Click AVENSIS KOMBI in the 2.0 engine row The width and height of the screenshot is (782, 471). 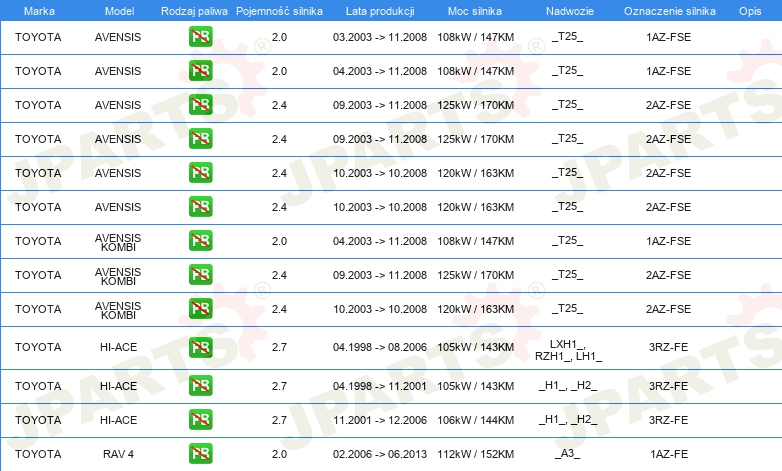pyautogui.click(x=118, y=242)
